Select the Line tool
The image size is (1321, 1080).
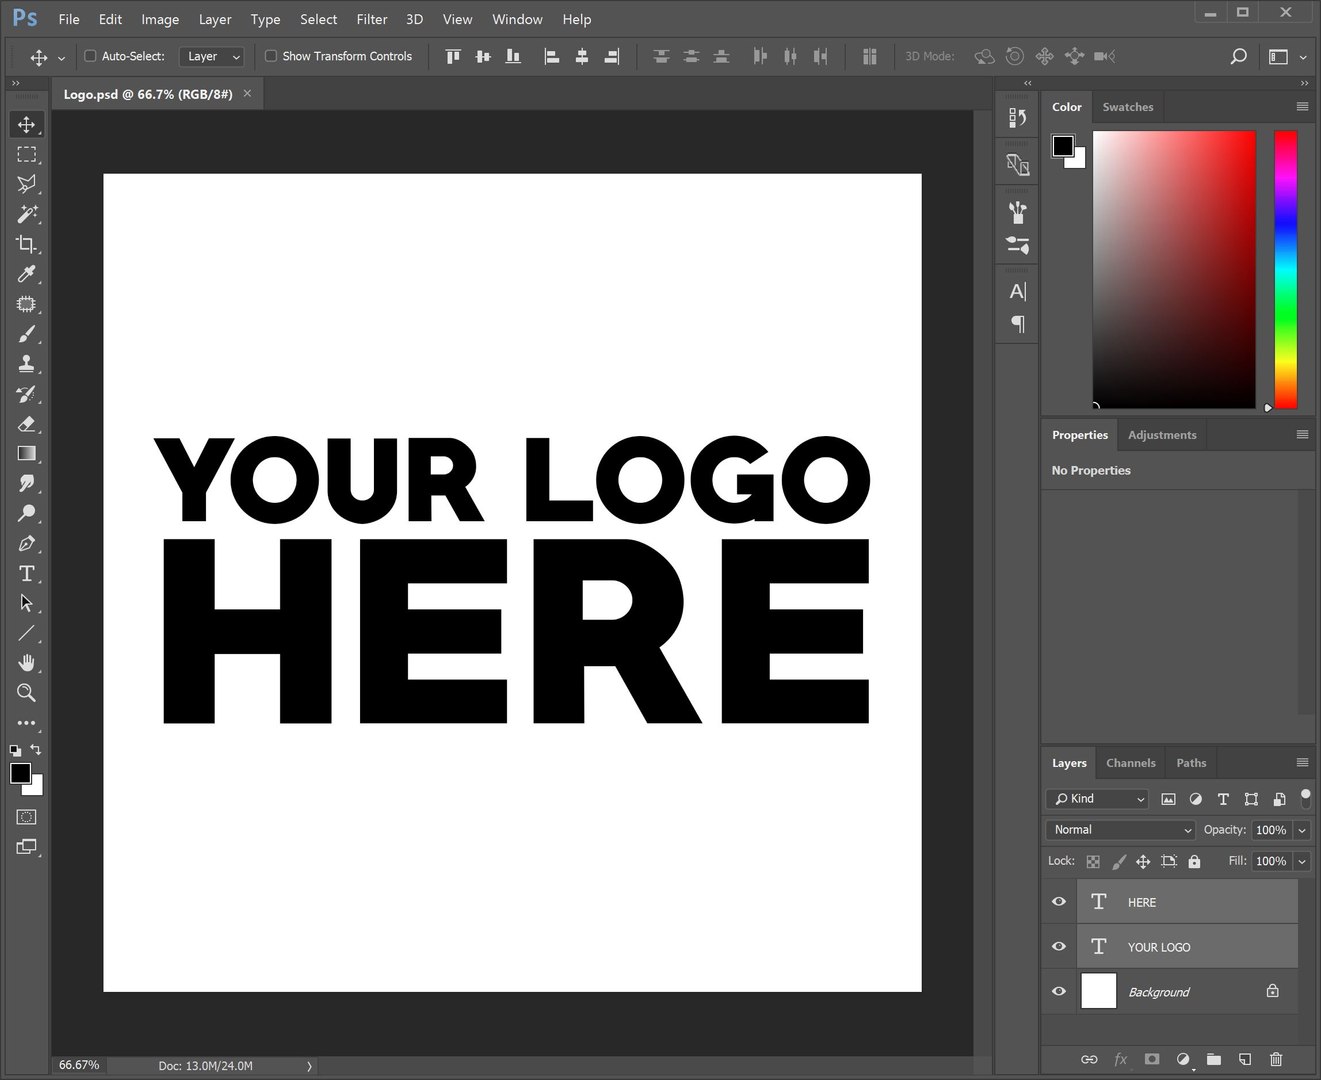26,633
